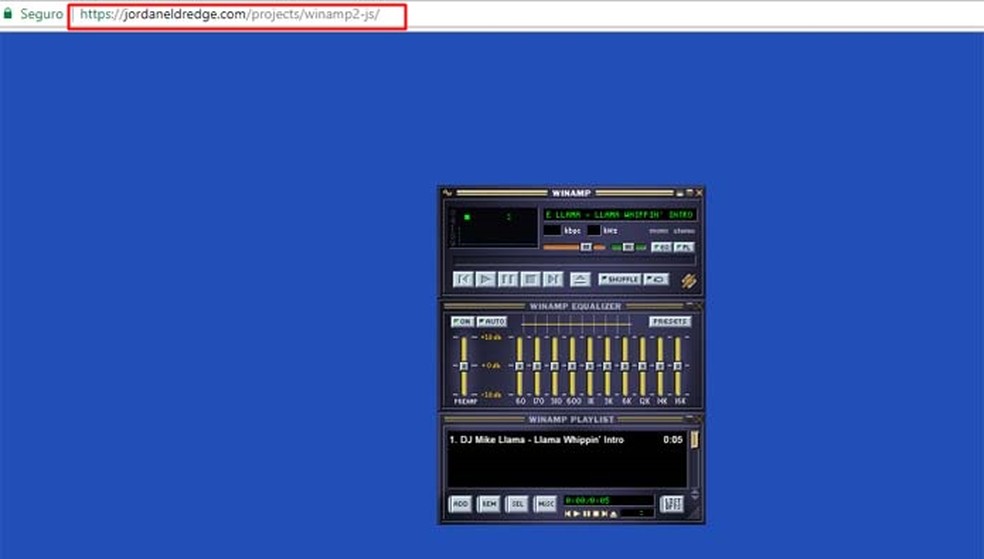The image size is (984, 559).
Task: Open the playlist SEL menu
Action: click(x=517, y=504)
